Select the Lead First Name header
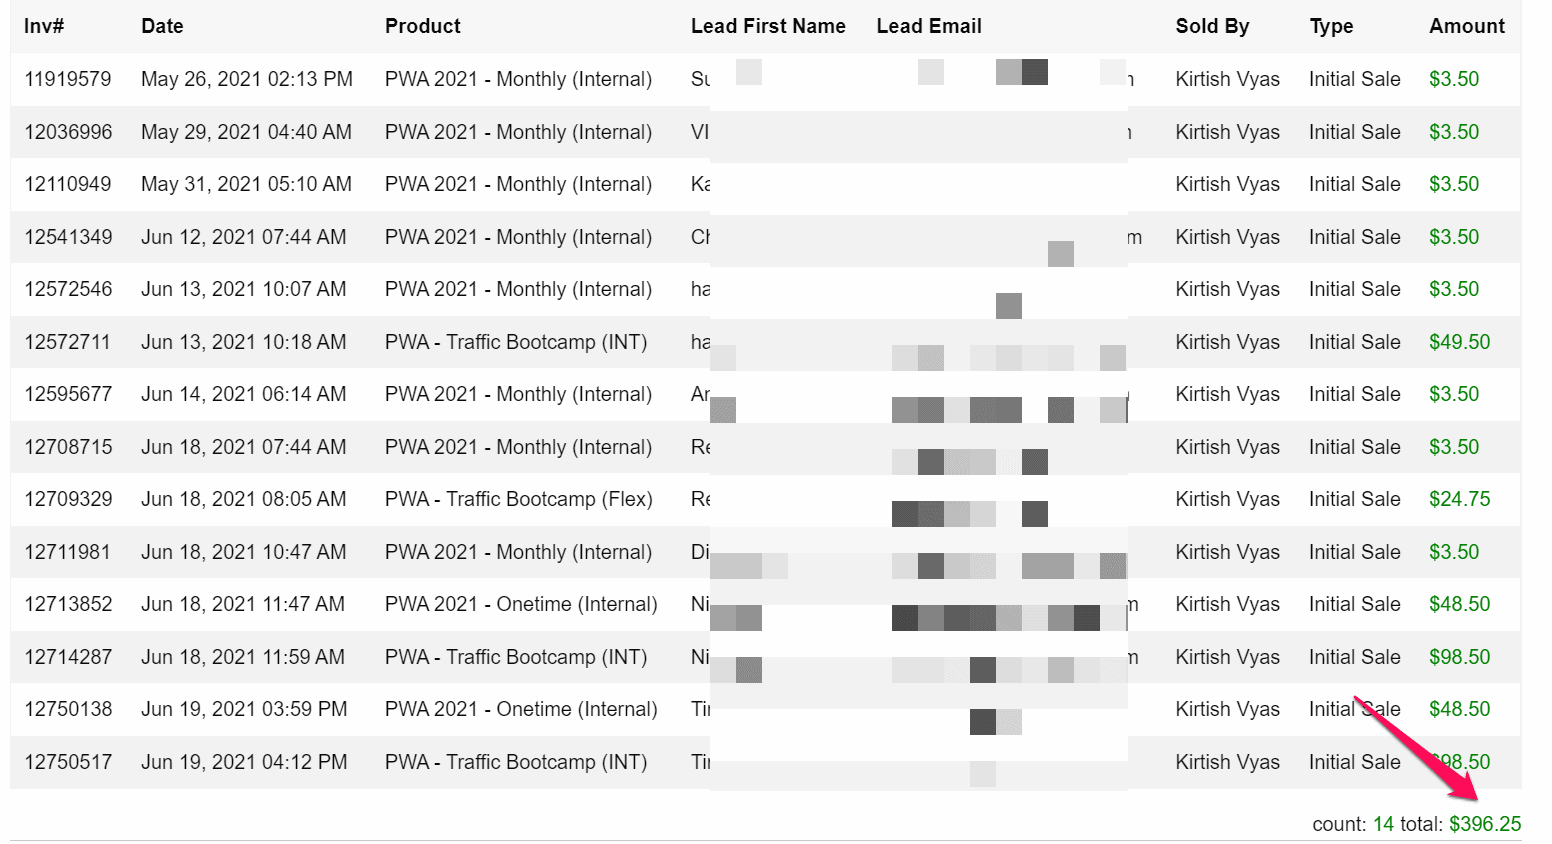 [x=768, y=26]
